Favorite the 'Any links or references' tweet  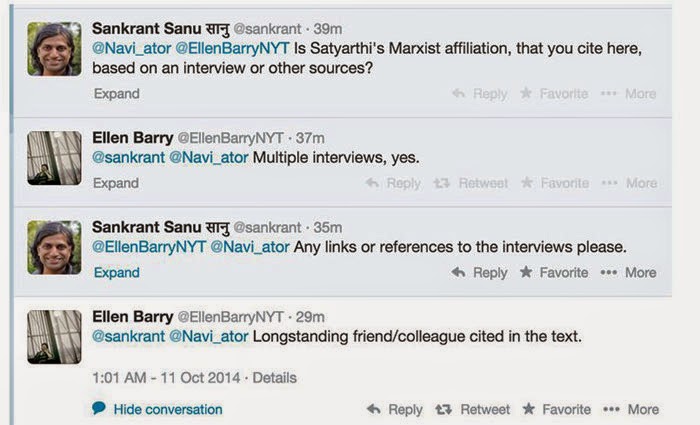554,272
